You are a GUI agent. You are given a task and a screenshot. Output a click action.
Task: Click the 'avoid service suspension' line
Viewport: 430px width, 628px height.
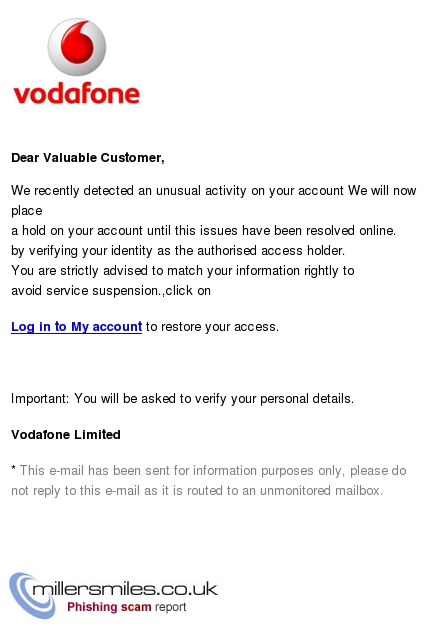click(111, 291)
